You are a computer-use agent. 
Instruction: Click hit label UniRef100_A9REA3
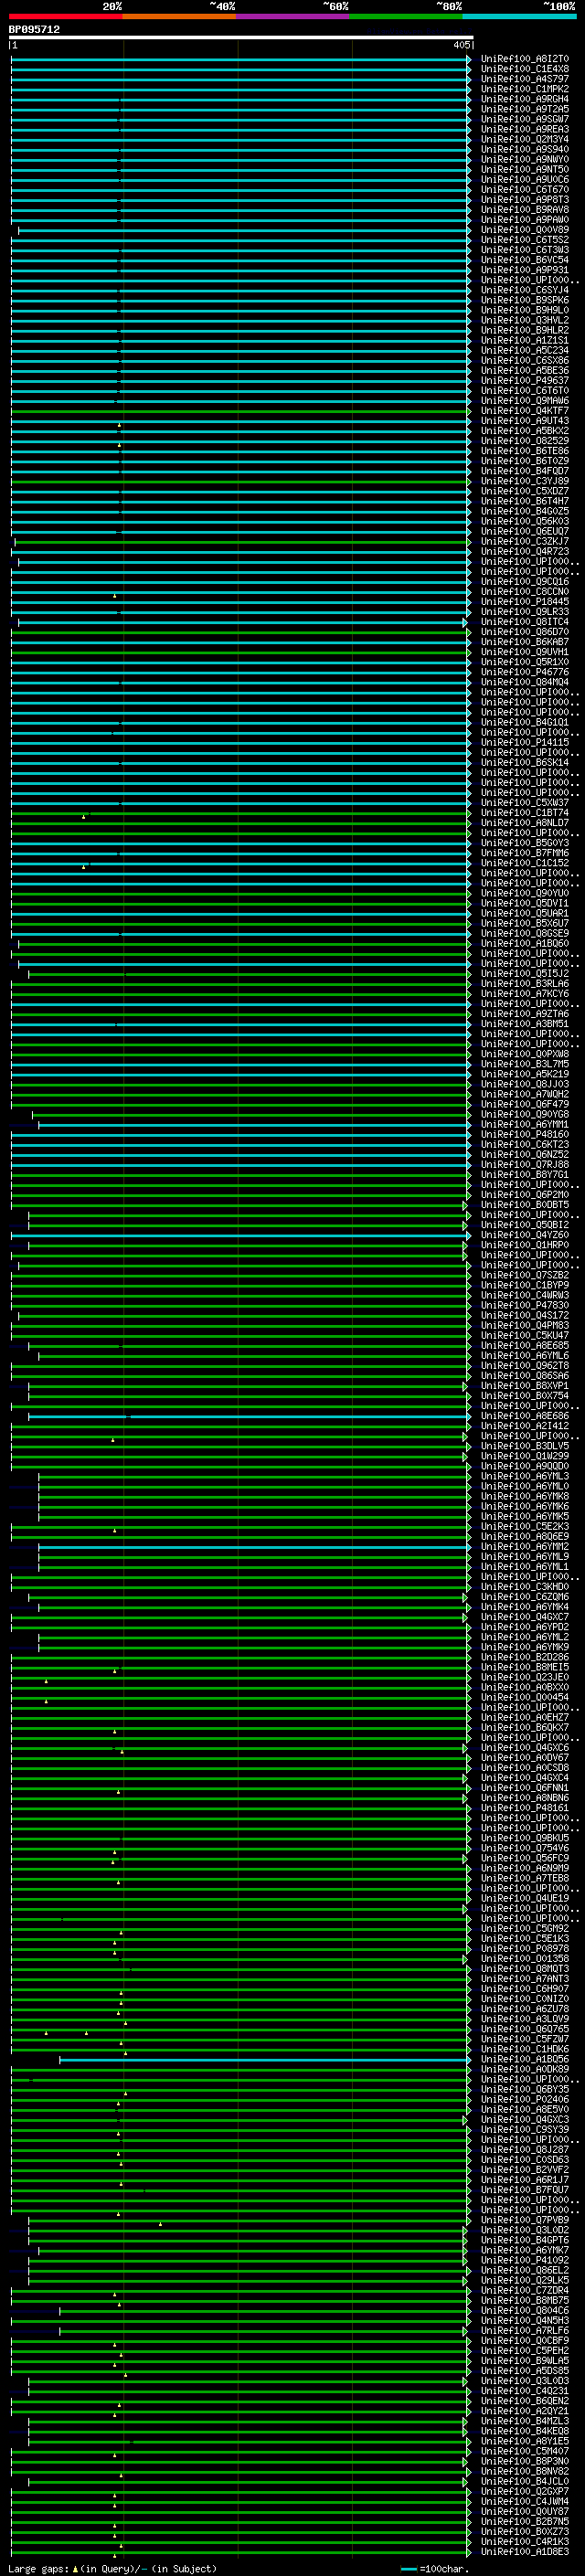pyautogui.click(x=525, y=129)
